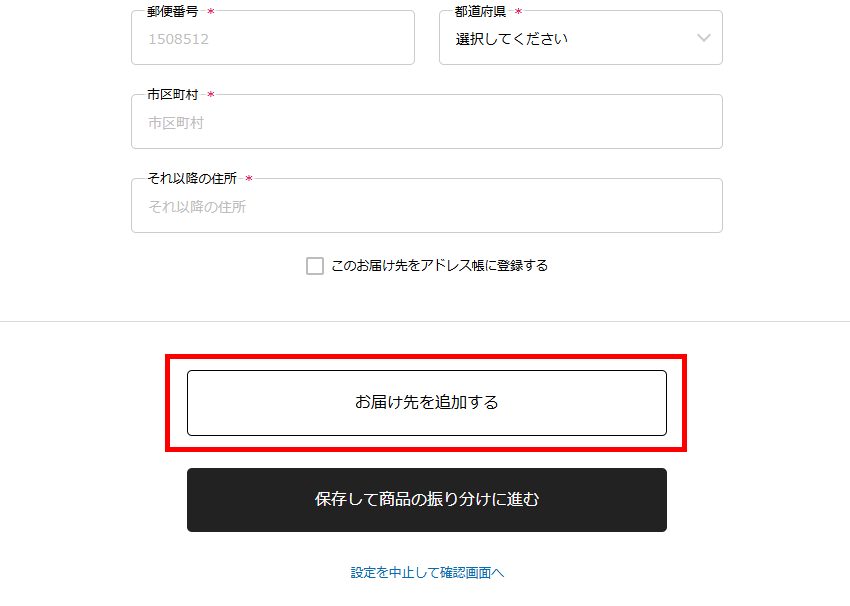Click the required asterisk beside 都道府県
850x606 pixels.
(518, 12)
